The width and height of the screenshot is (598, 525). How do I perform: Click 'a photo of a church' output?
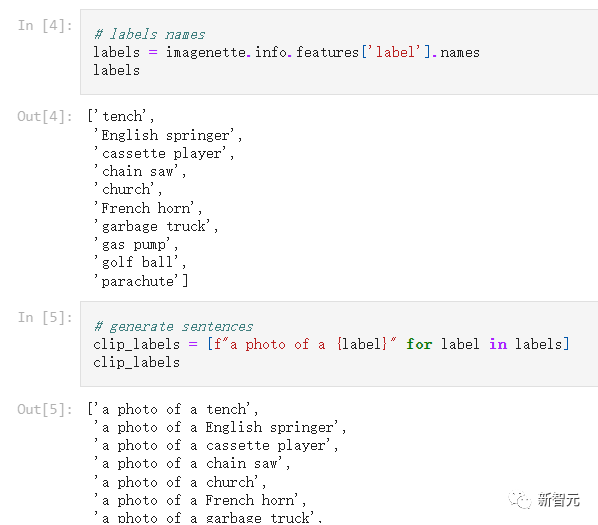pyautogui.click(x=180, y=482)
